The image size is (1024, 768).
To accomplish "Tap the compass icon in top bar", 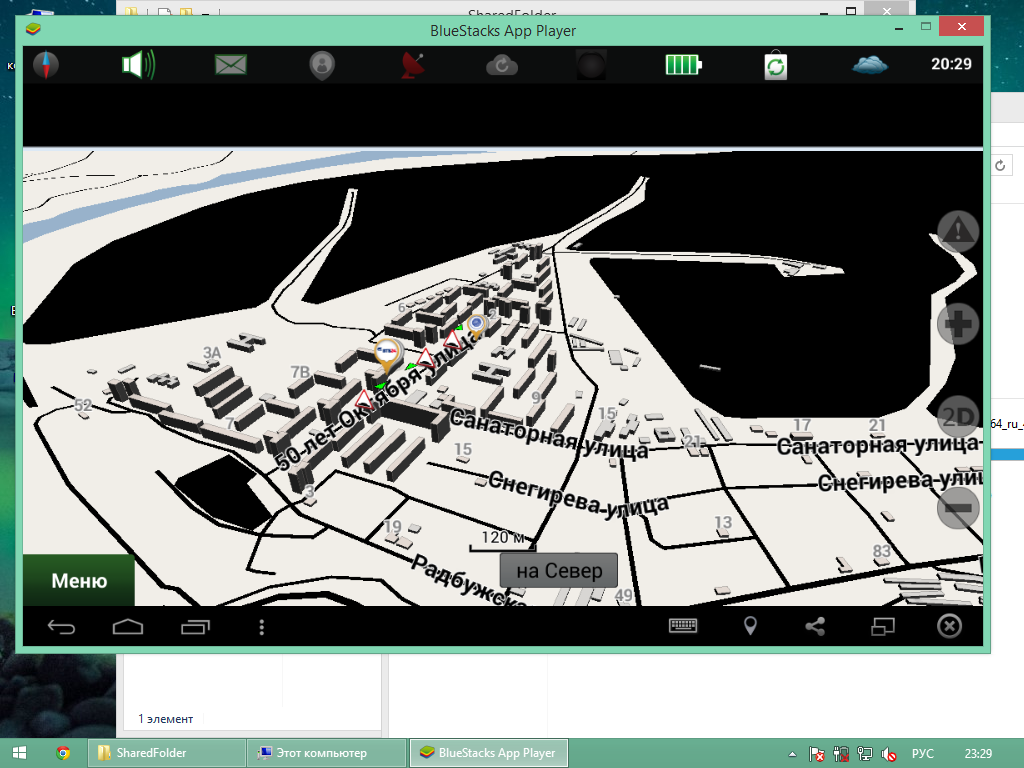I will [x=46, y=65].
